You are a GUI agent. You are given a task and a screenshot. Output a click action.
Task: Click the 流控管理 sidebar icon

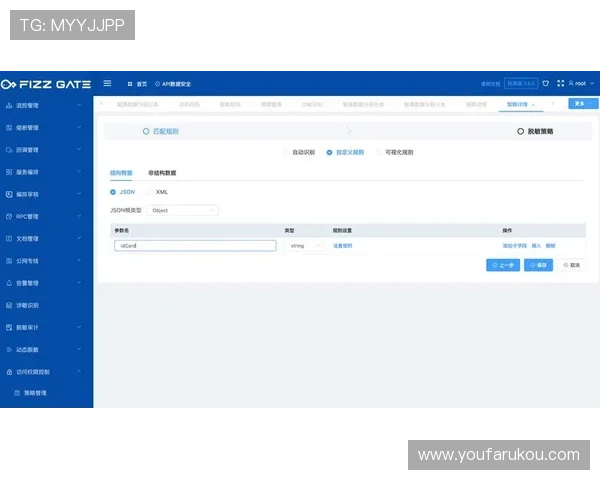9,105
